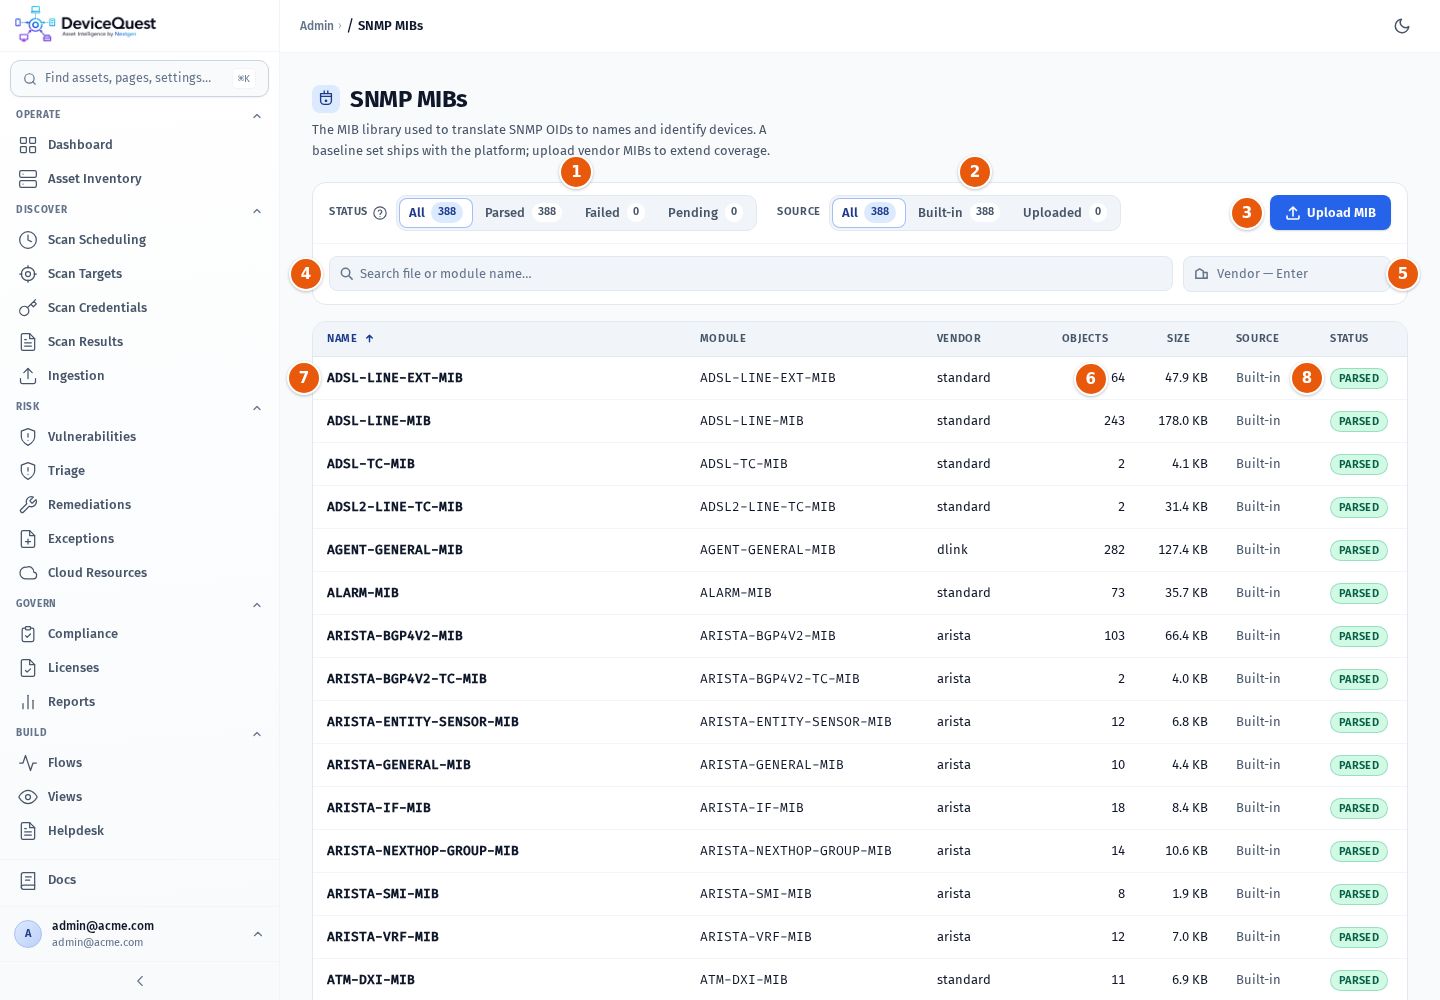1440x1000 pixels.
Task: Click the Cloud Resources cloud icon
Action: pos(28,573)
